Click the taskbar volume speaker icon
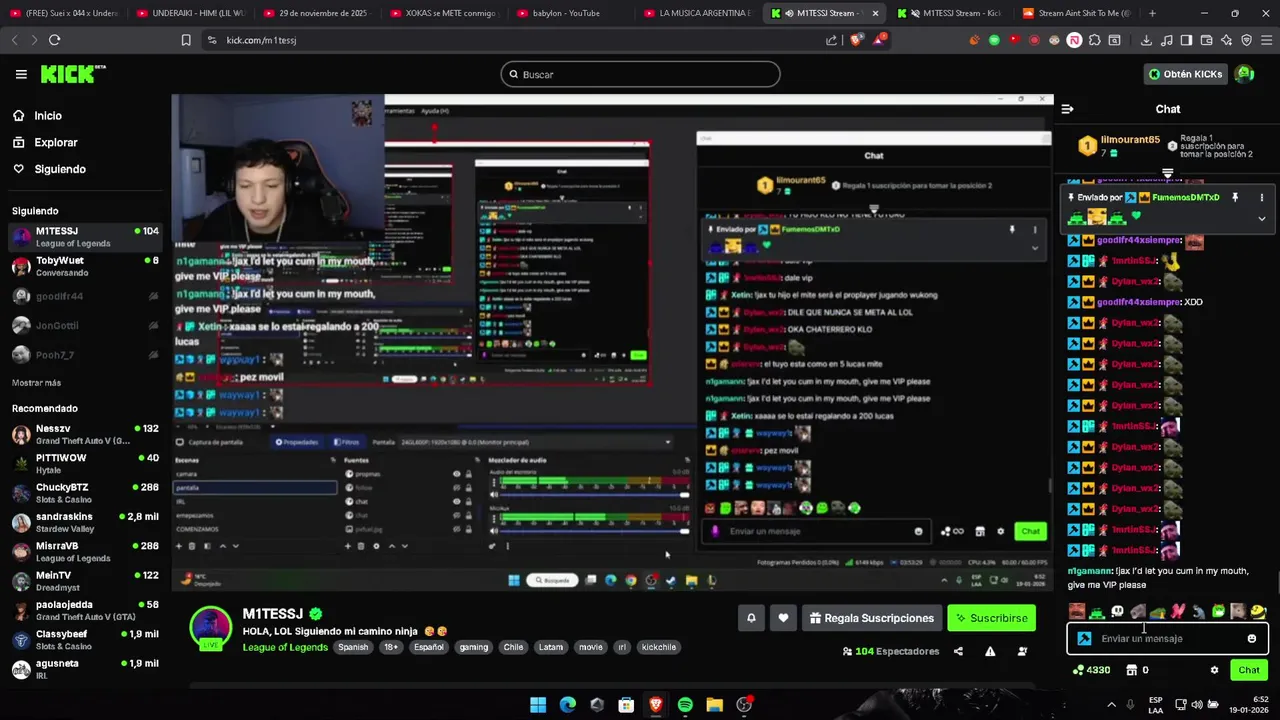This screenshot has width=1280, height=720. pos(1199,705)
